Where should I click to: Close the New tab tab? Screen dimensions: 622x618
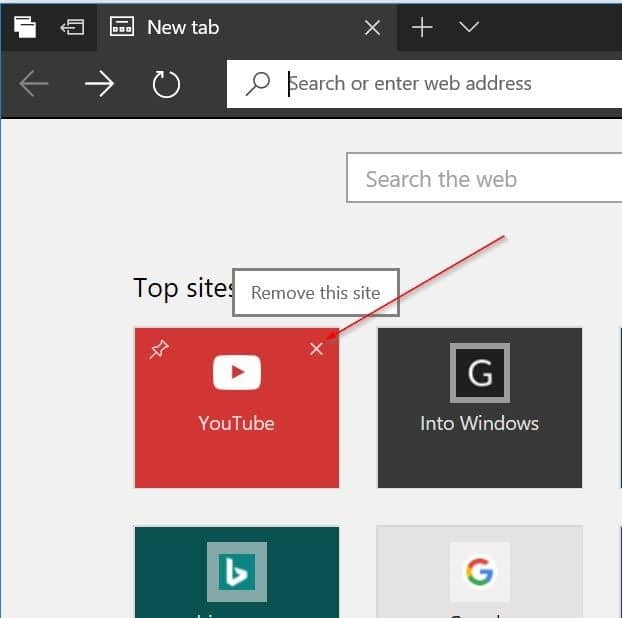tap(372, 28)
